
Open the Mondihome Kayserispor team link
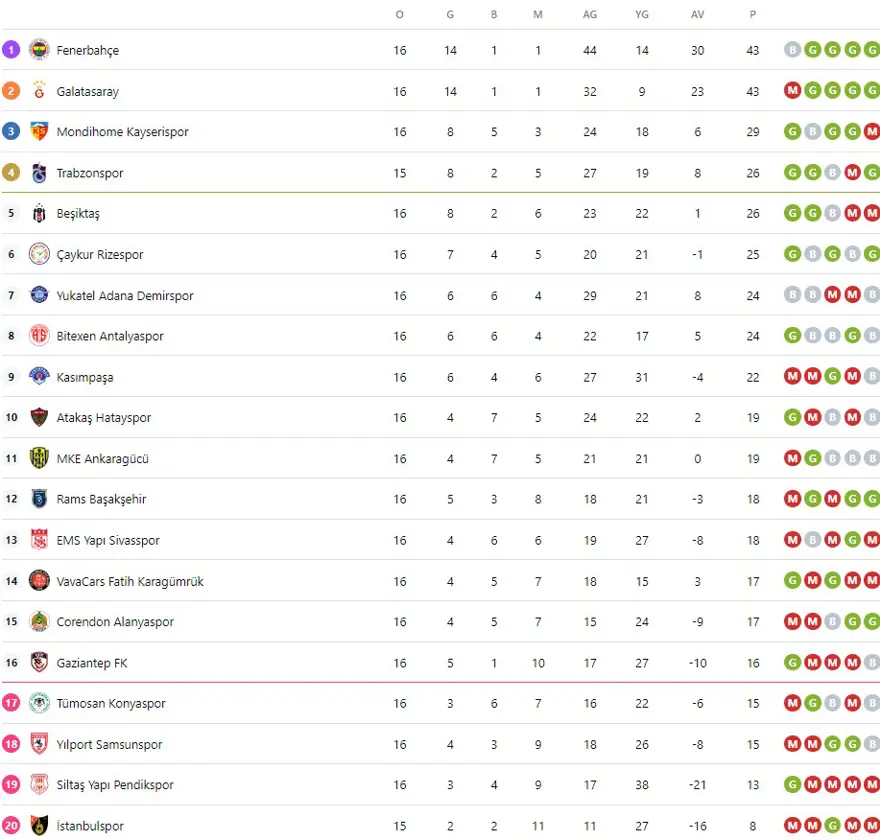point(122,132)
